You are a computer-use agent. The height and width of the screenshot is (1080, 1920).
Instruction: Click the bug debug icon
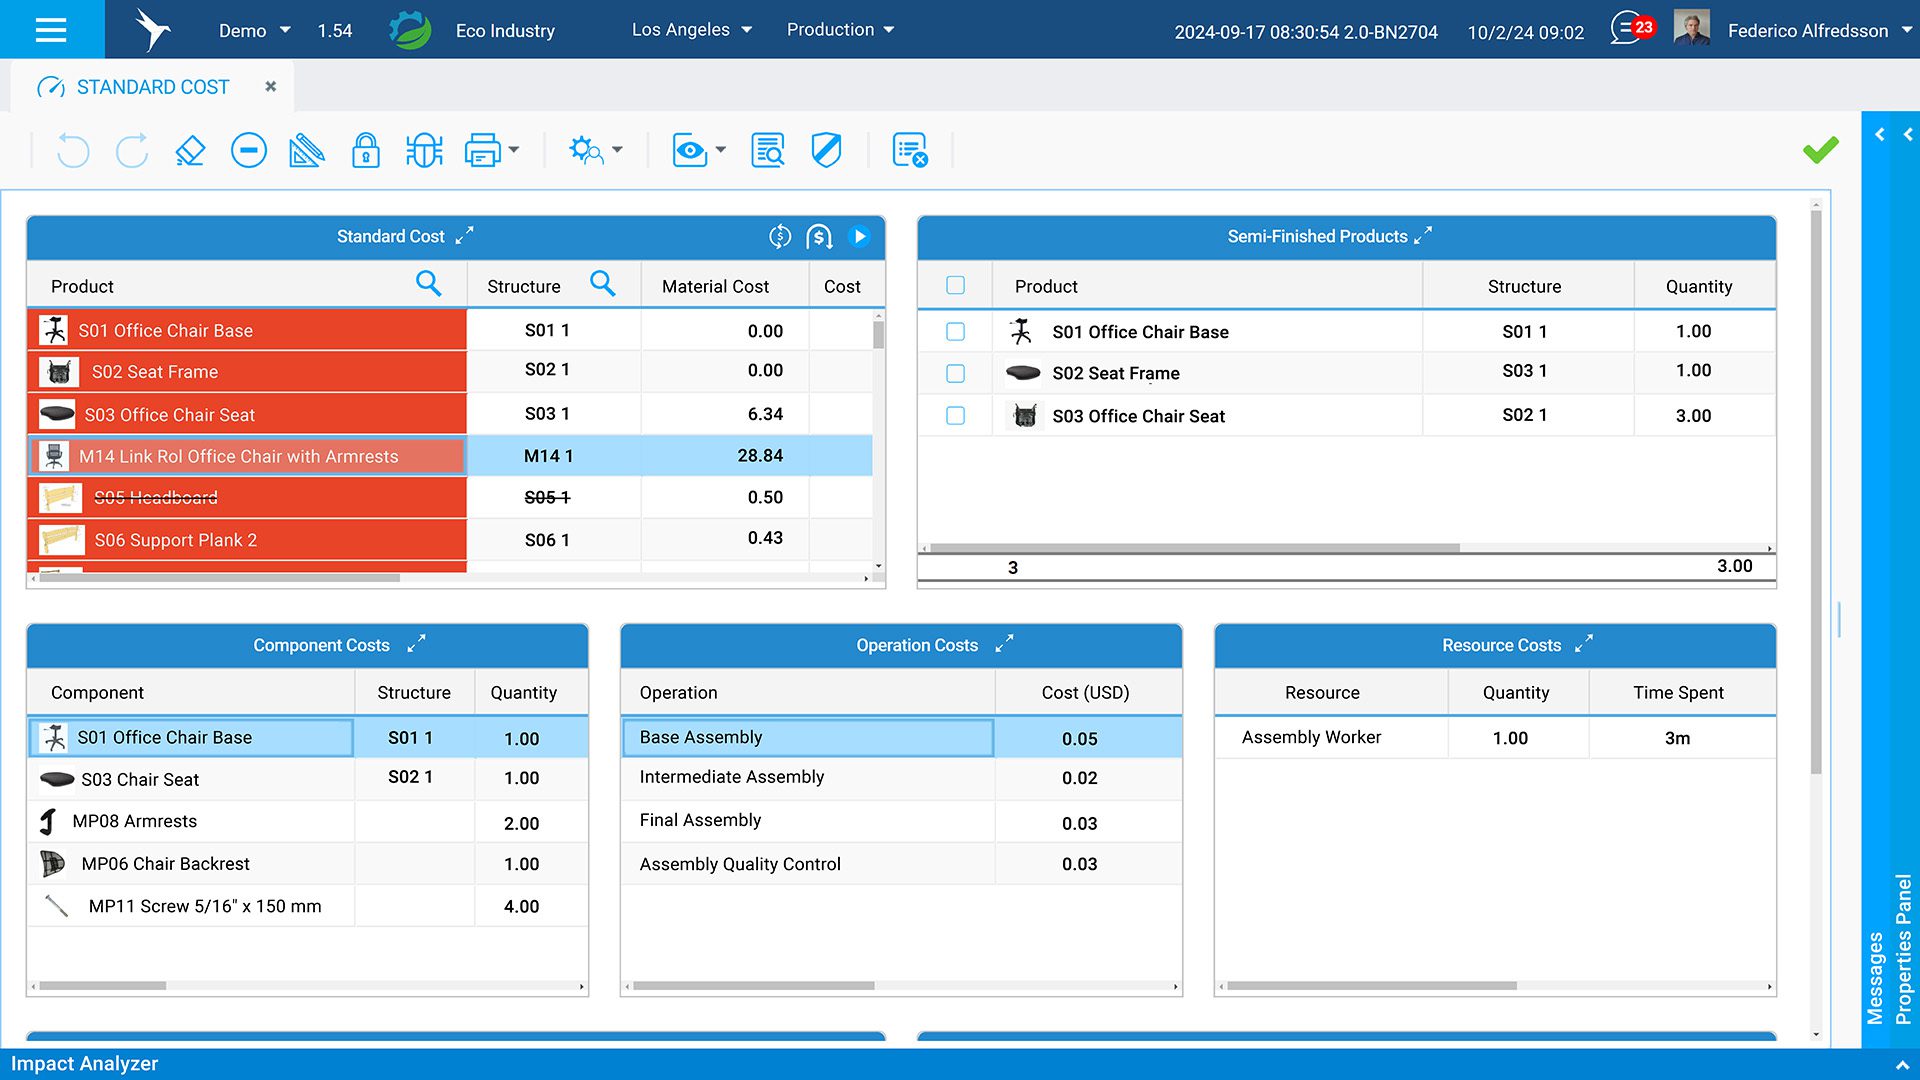coord(424,151)
